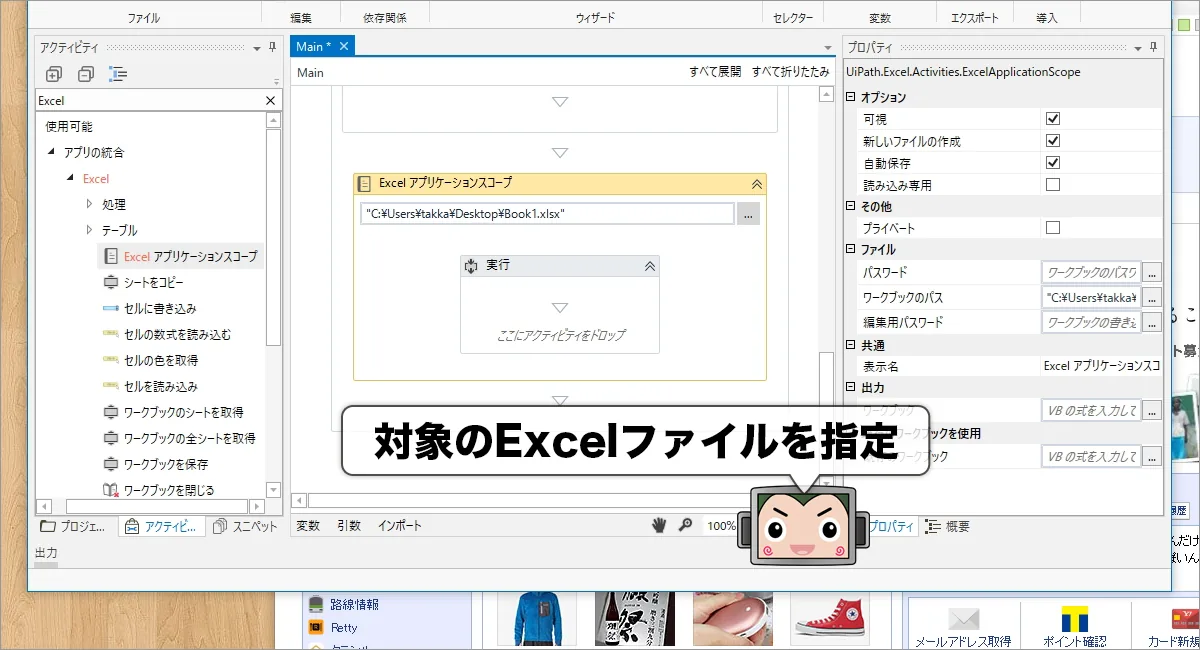Collapse the アプリの統合 tree node

(x=53, y=153)
